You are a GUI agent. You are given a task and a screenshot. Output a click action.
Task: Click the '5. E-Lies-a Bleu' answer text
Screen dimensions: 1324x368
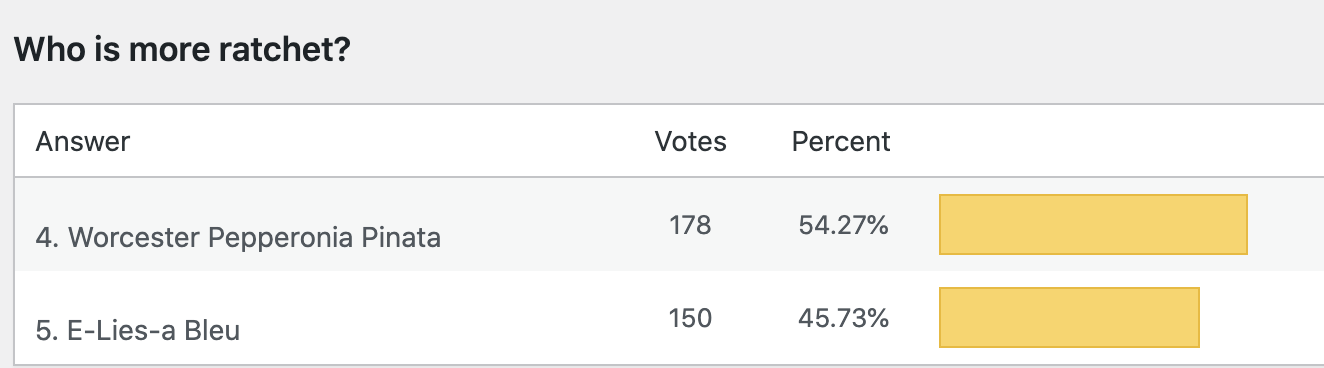pos(138,330)
